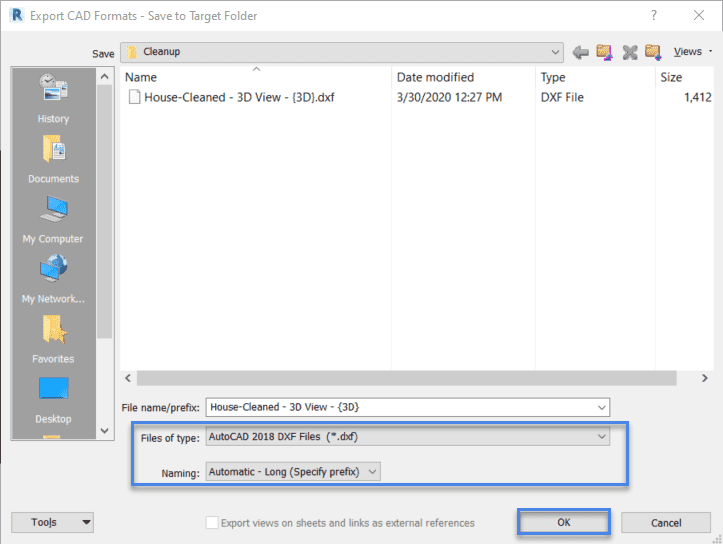
Task: Expand the Cleanup save-in folder dropdown
Action: click(555, 52)
